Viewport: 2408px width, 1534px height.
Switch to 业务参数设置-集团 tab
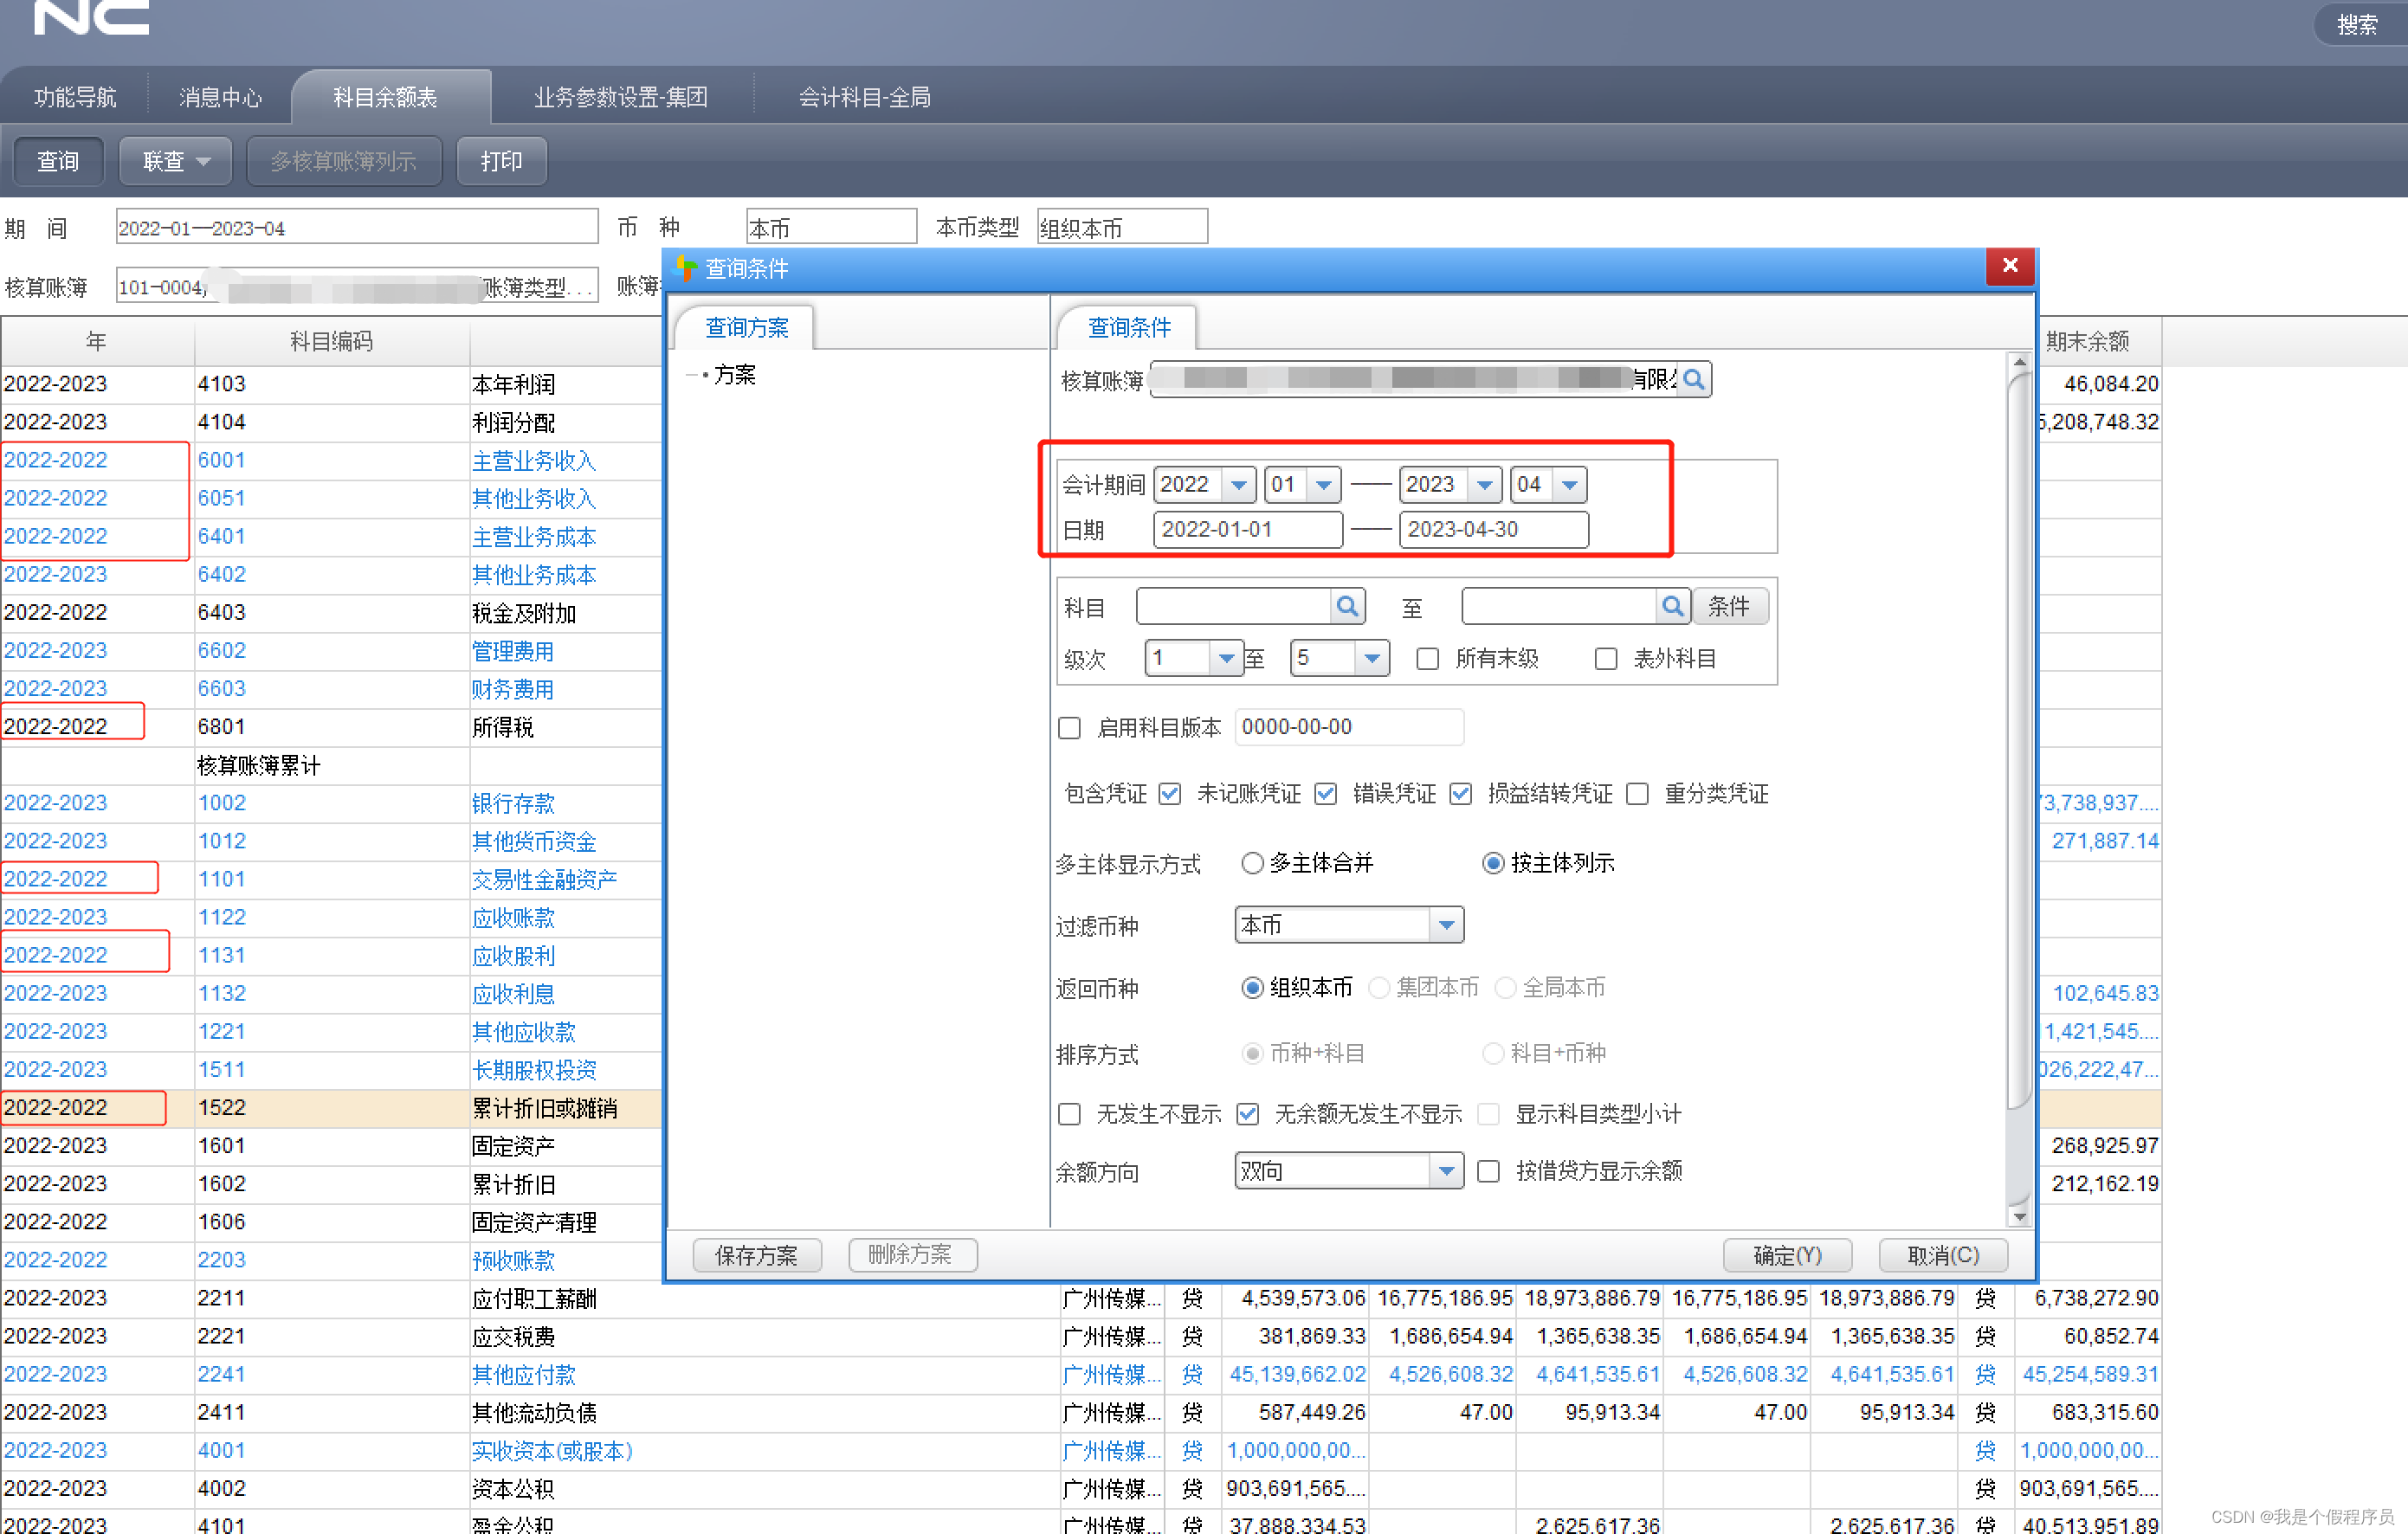(x=620, y=97)
